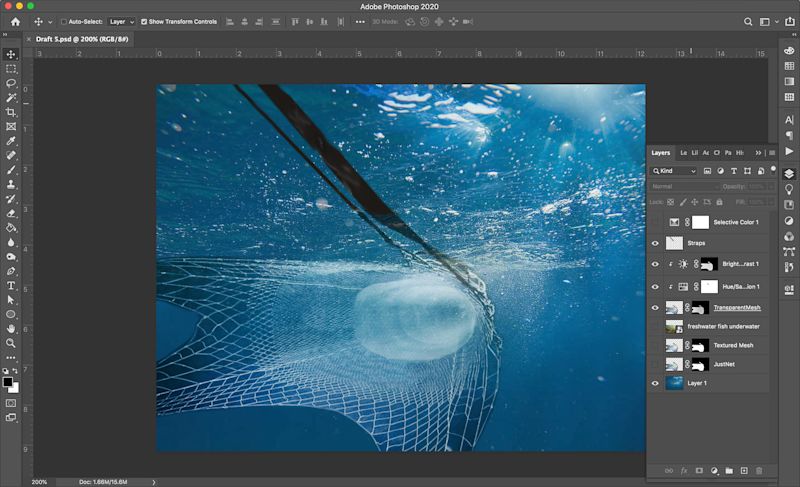Viewport: 800px width, 487px height.
Task: Choose the Clone Stamp tool
Action: 11,184
